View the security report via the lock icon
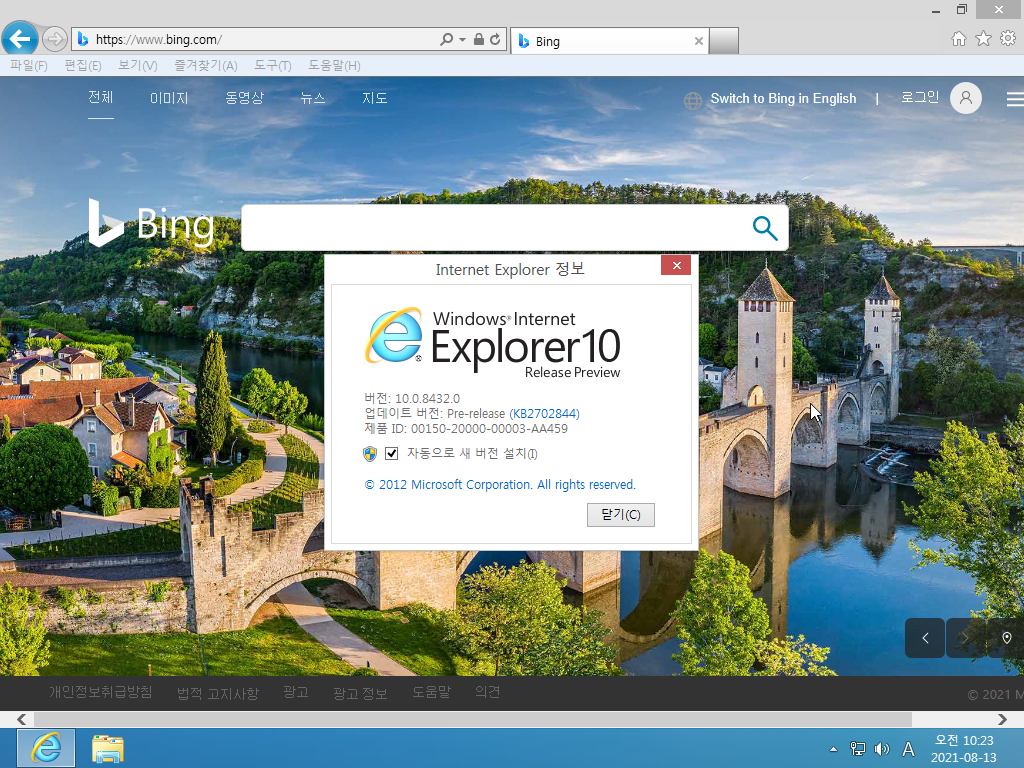 [x=477, y=39]
